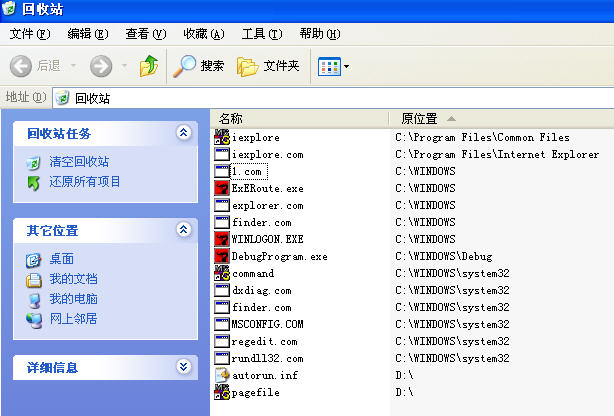
Task: Click the 我的文档 folder icon
Action: (x=34, y=280)
